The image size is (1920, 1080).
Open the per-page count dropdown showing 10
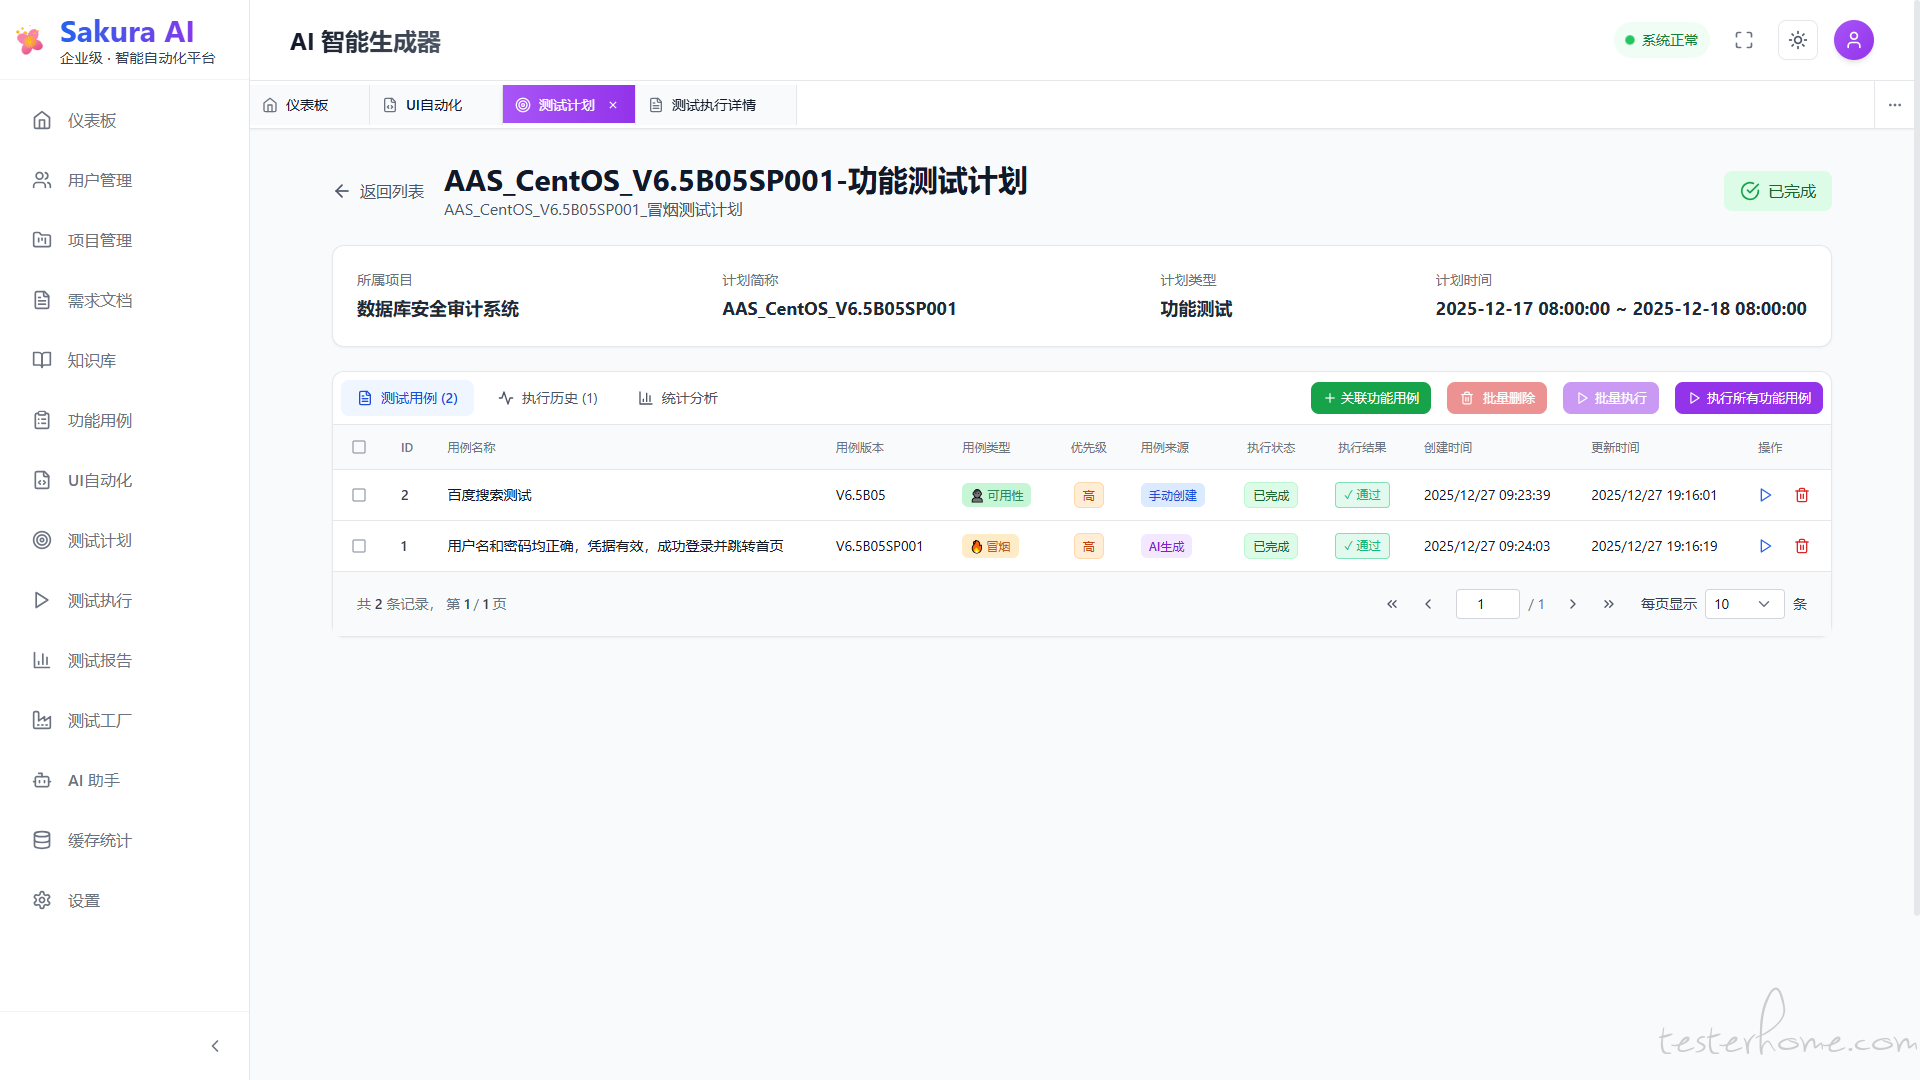1743,604
